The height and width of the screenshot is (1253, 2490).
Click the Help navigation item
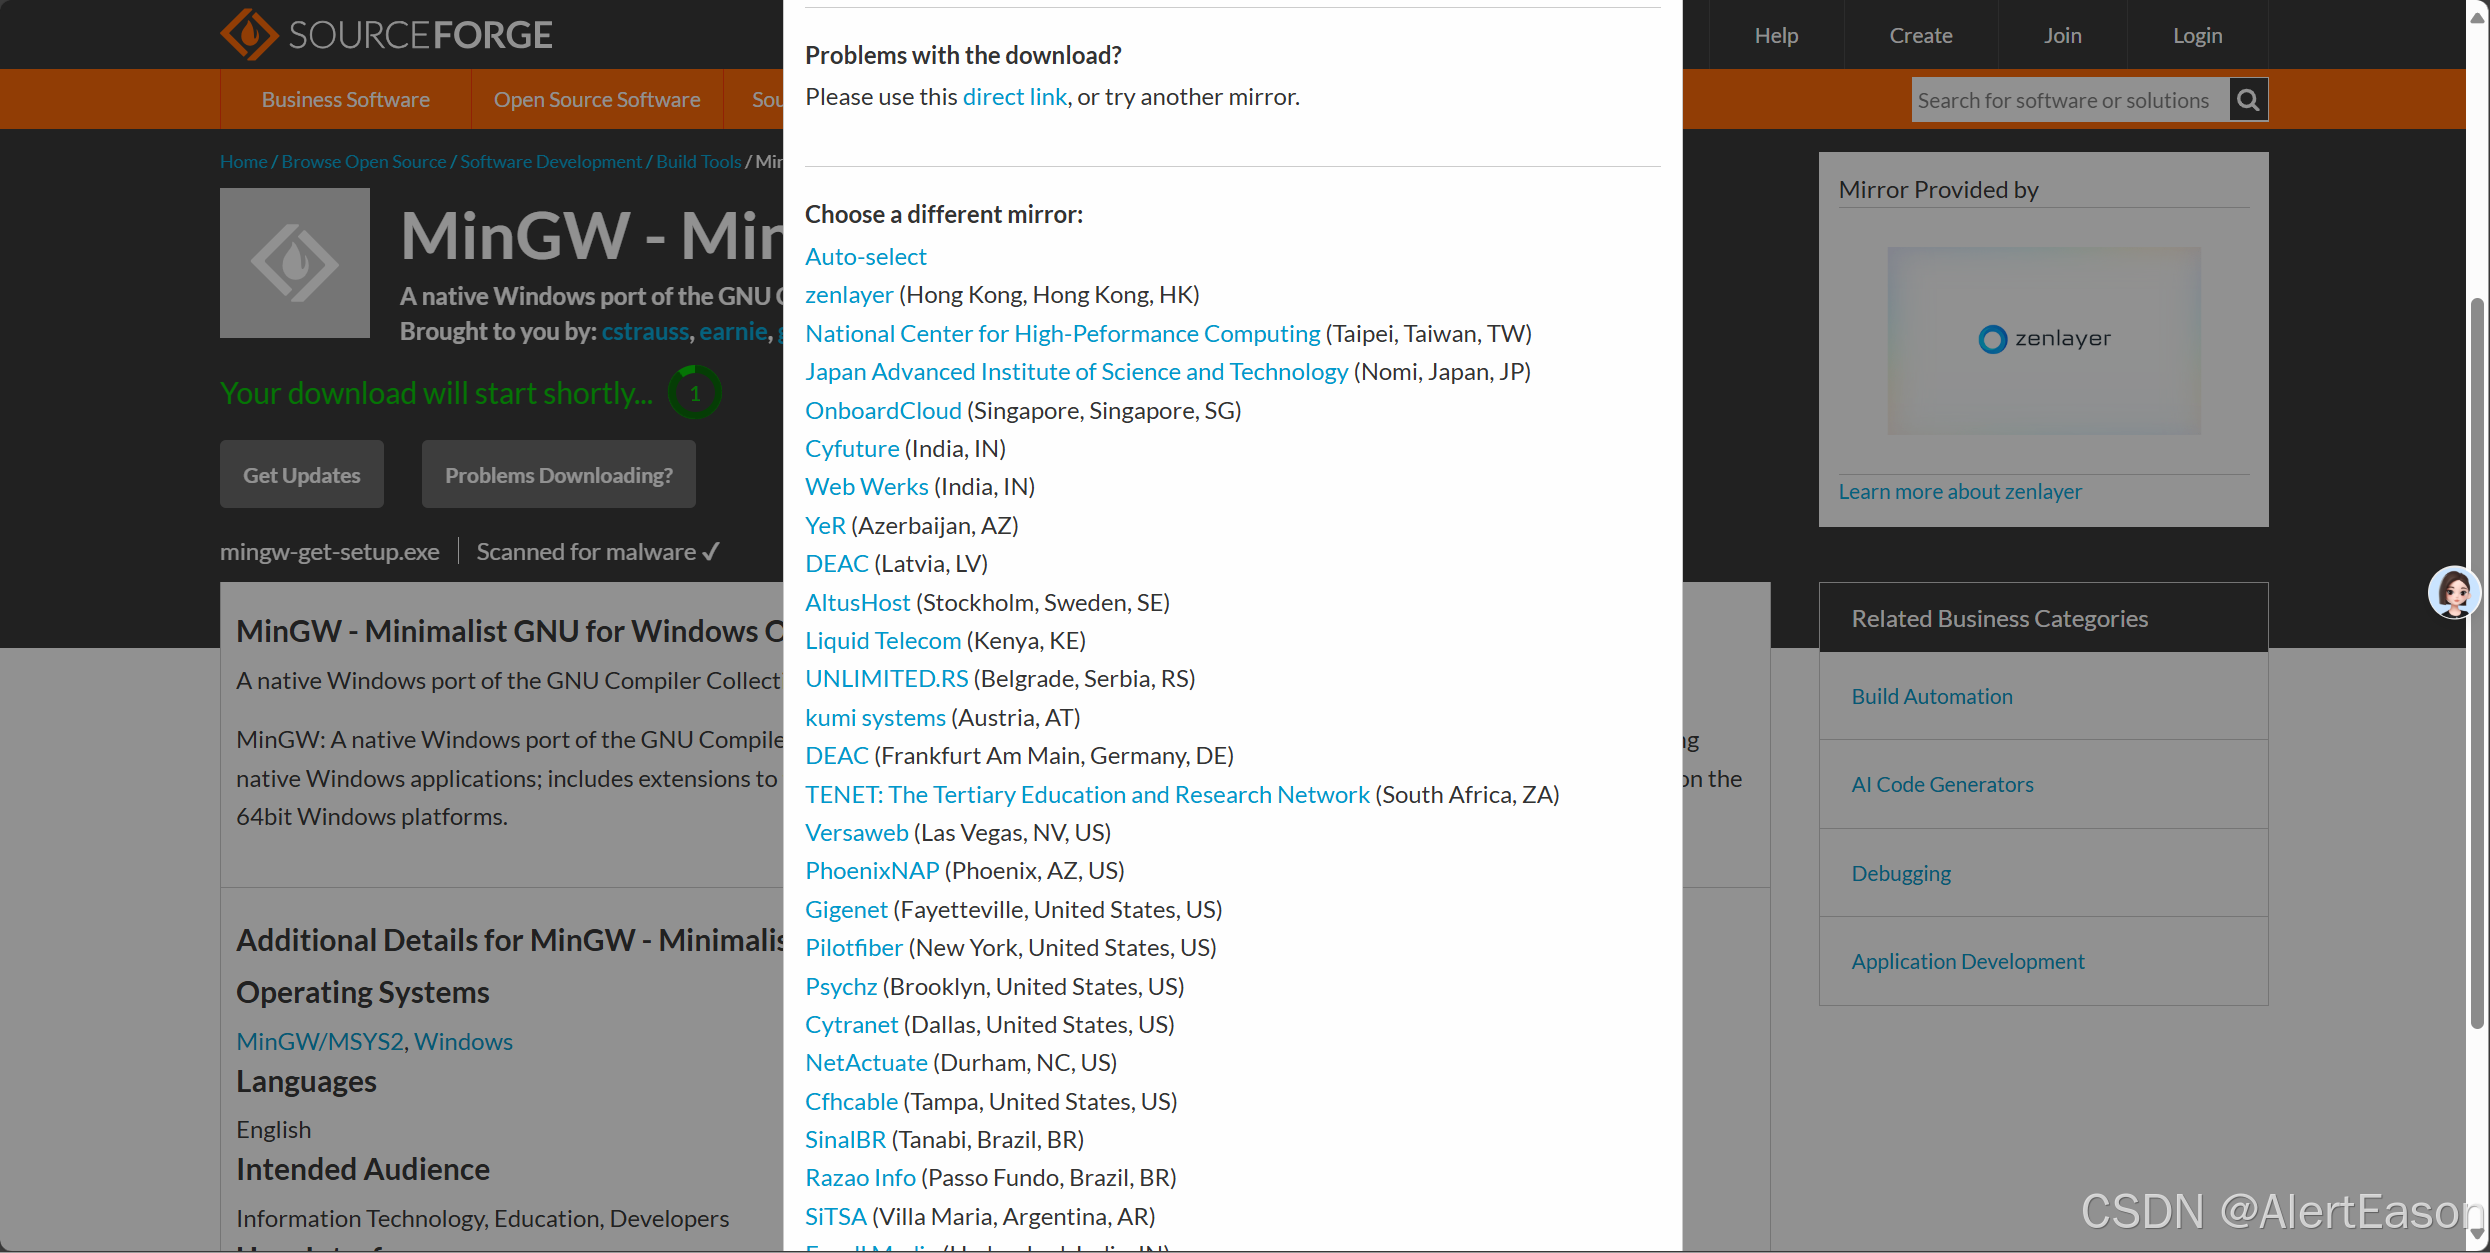coord(1776,36)
